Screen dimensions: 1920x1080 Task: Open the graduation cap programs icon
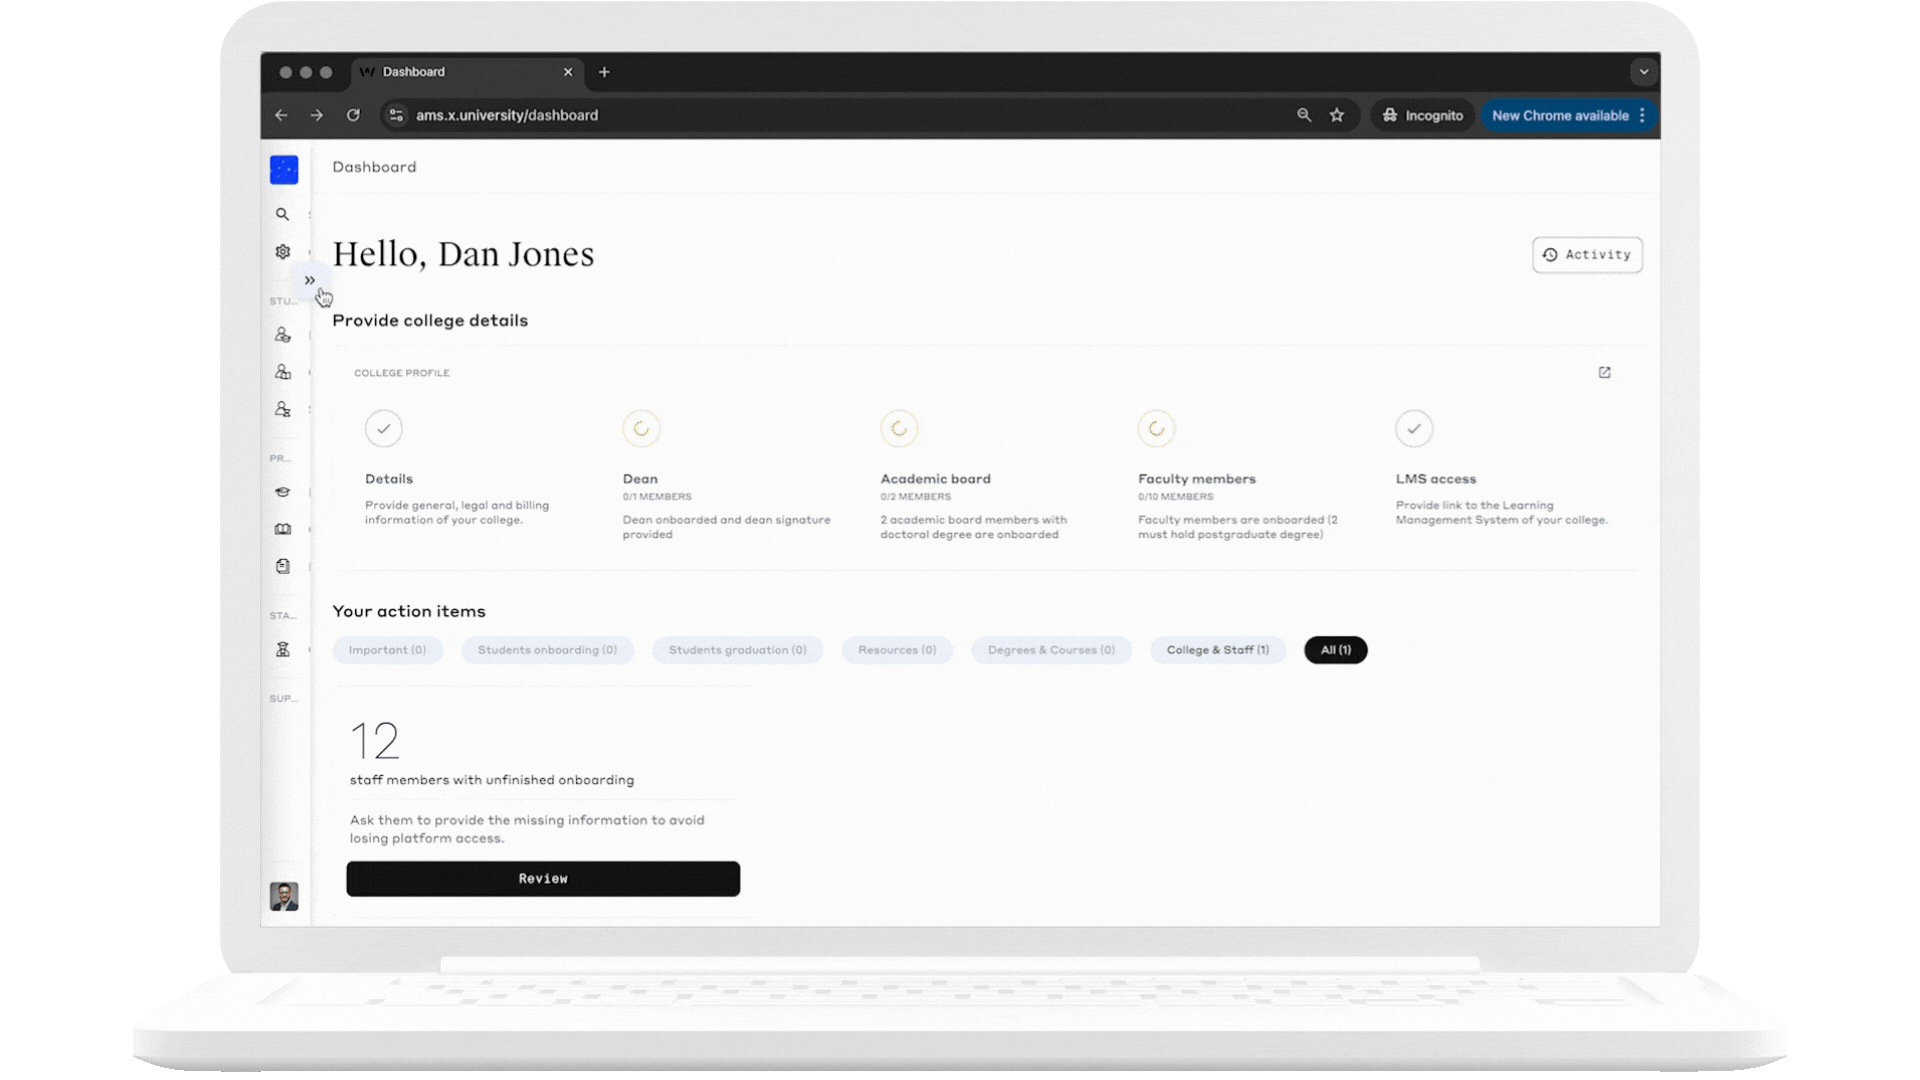[x=283, y=492]
